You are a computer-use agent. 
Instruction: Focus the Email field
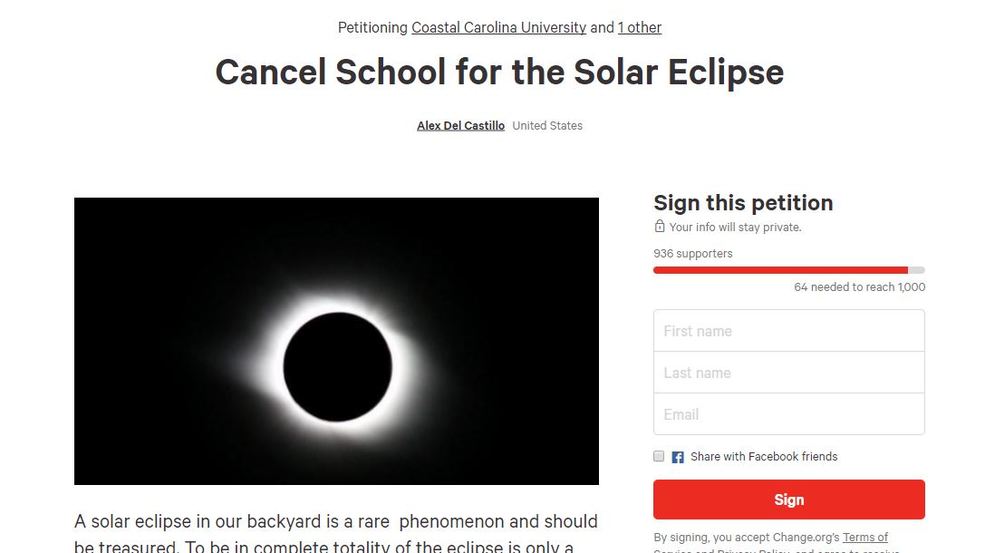[789, 414]
